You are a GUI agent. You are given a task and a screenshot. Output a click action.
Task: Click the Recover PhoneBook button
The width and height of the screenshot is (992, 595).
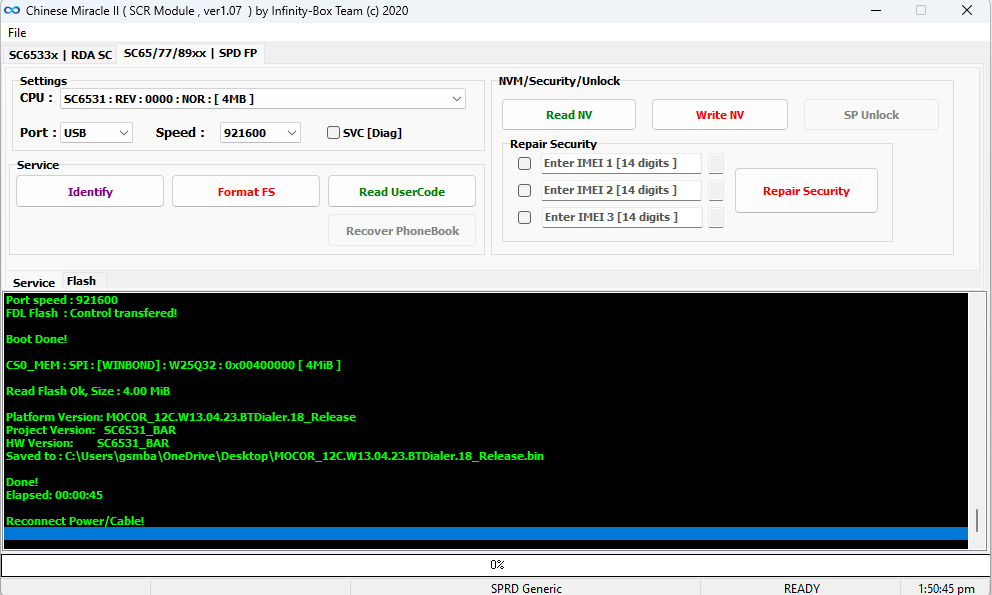[x=402, y=231]
